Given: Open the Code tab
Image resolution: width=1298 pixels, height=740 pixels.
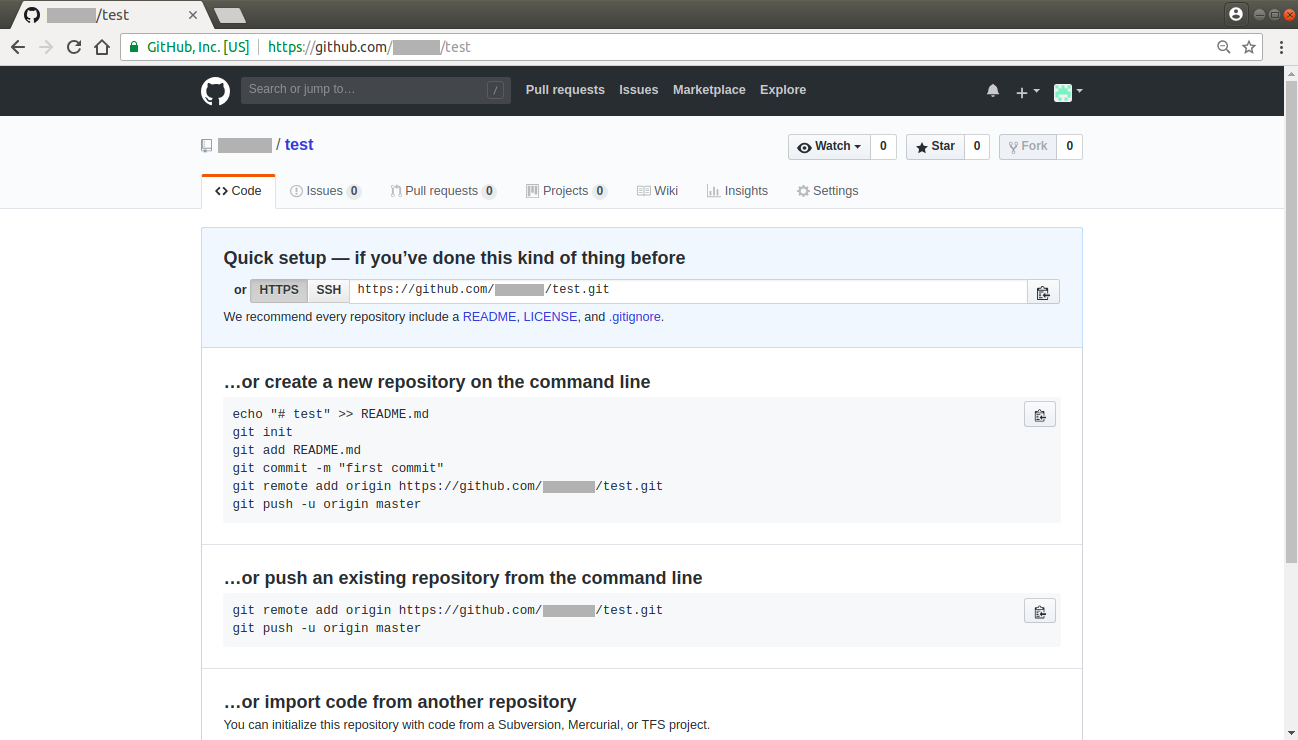Looking at the screenshot, I should click(238, 191).
